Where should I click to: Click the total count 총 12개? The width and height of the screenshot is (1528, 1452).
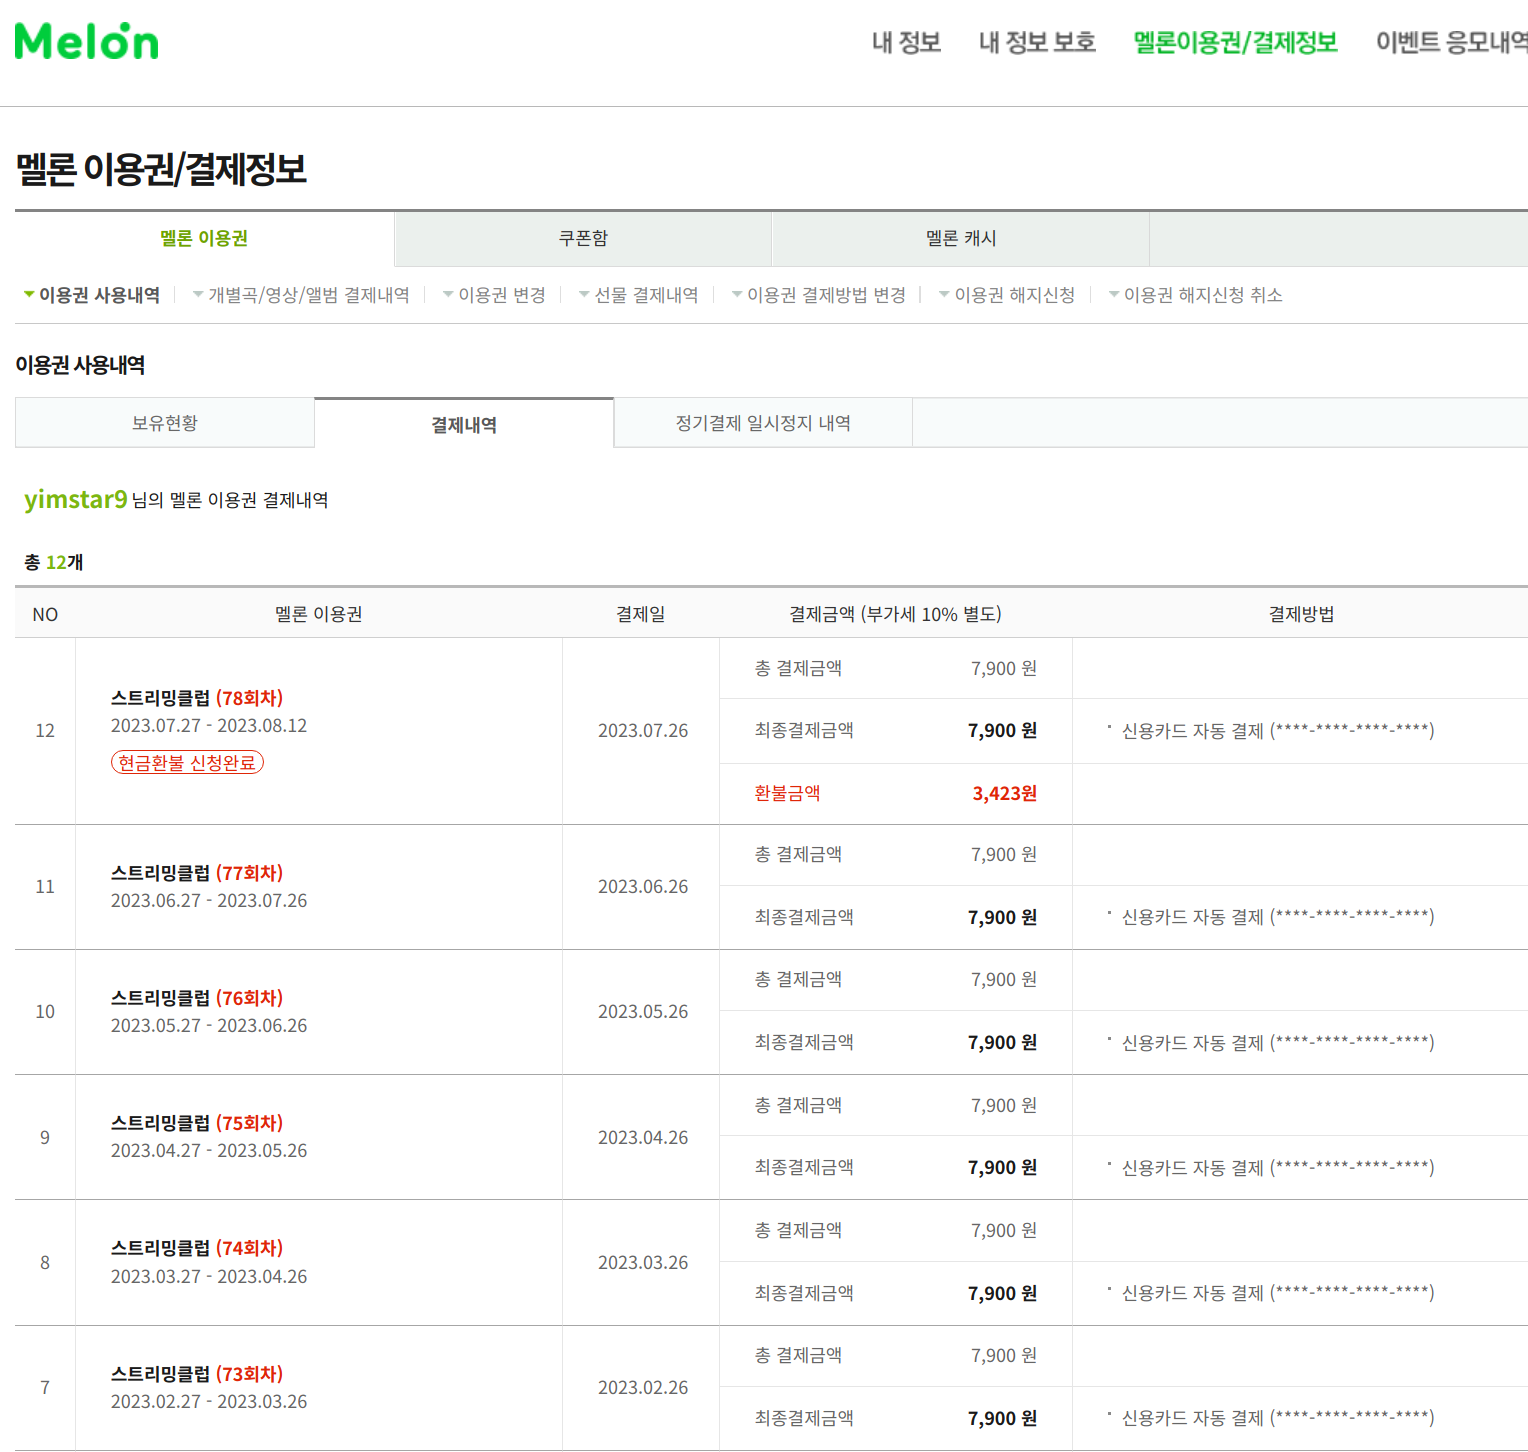[54, 562]
